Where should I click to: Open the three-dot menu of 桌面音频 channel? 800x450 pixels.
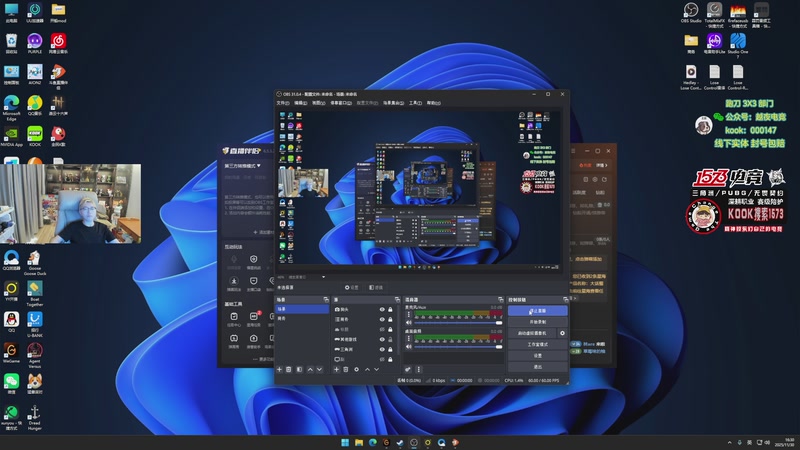coord(409,339)
